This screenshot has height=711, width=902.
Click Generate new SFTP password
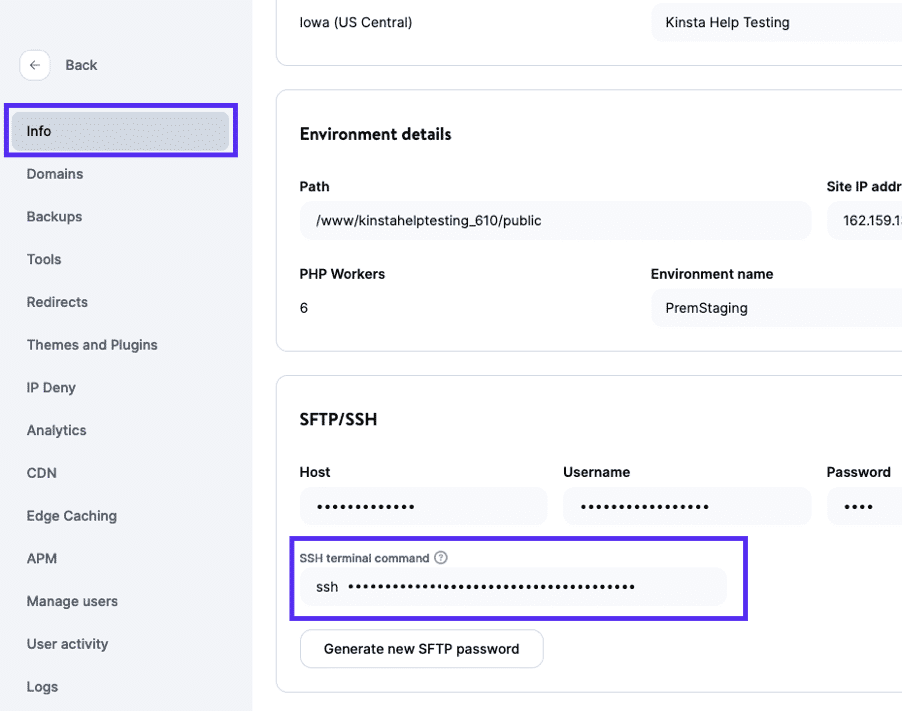click(421, 648)
